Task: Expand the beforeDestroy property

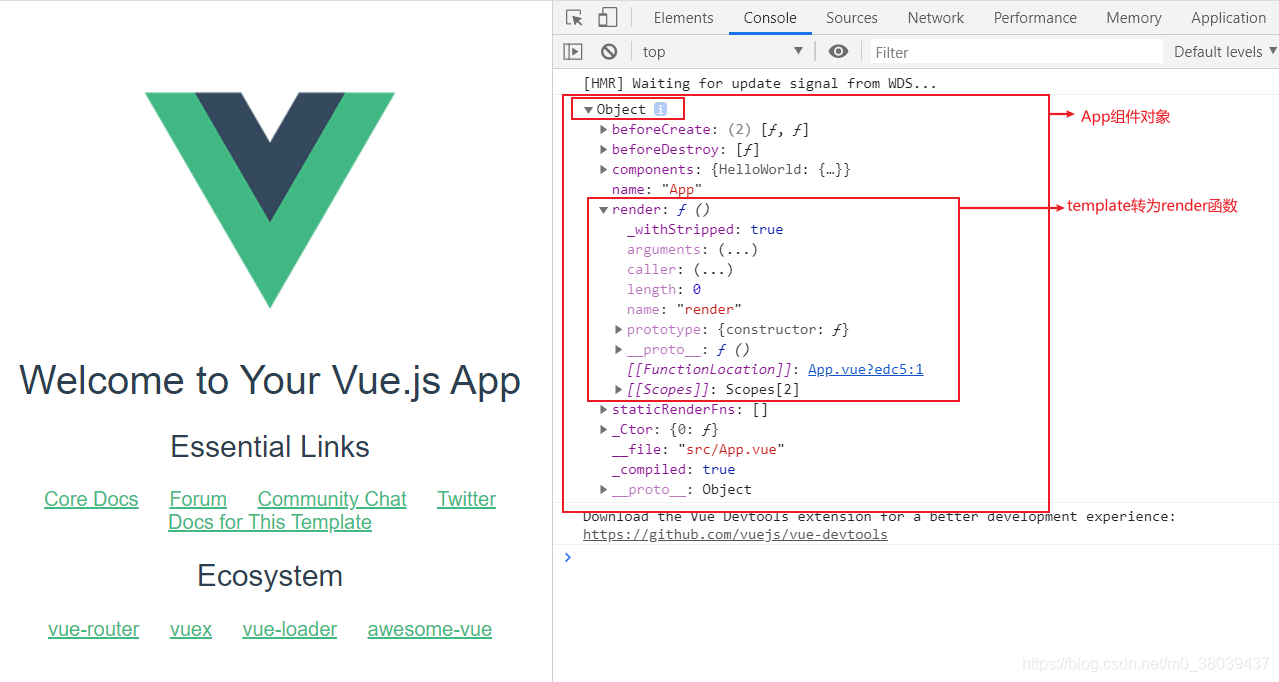Action: pyautogui.click(x=604, y=150)
